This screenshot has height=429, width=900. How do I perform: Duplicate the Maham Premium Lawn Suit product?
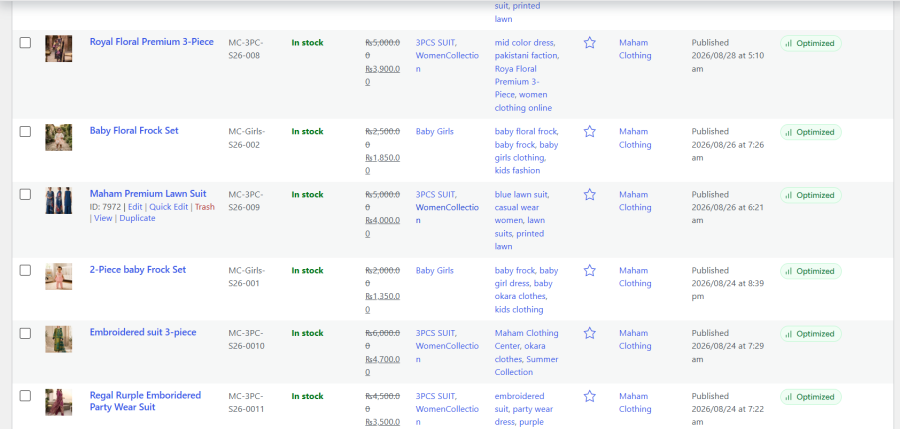(x=137, y=218)
